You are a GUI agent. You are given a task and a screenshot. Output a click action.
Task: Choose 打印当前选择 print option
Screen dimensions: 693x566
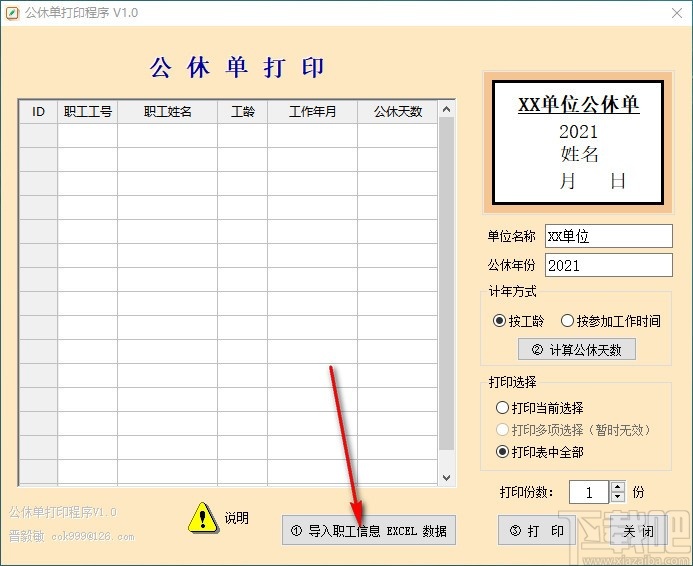[x=540, y=407]
